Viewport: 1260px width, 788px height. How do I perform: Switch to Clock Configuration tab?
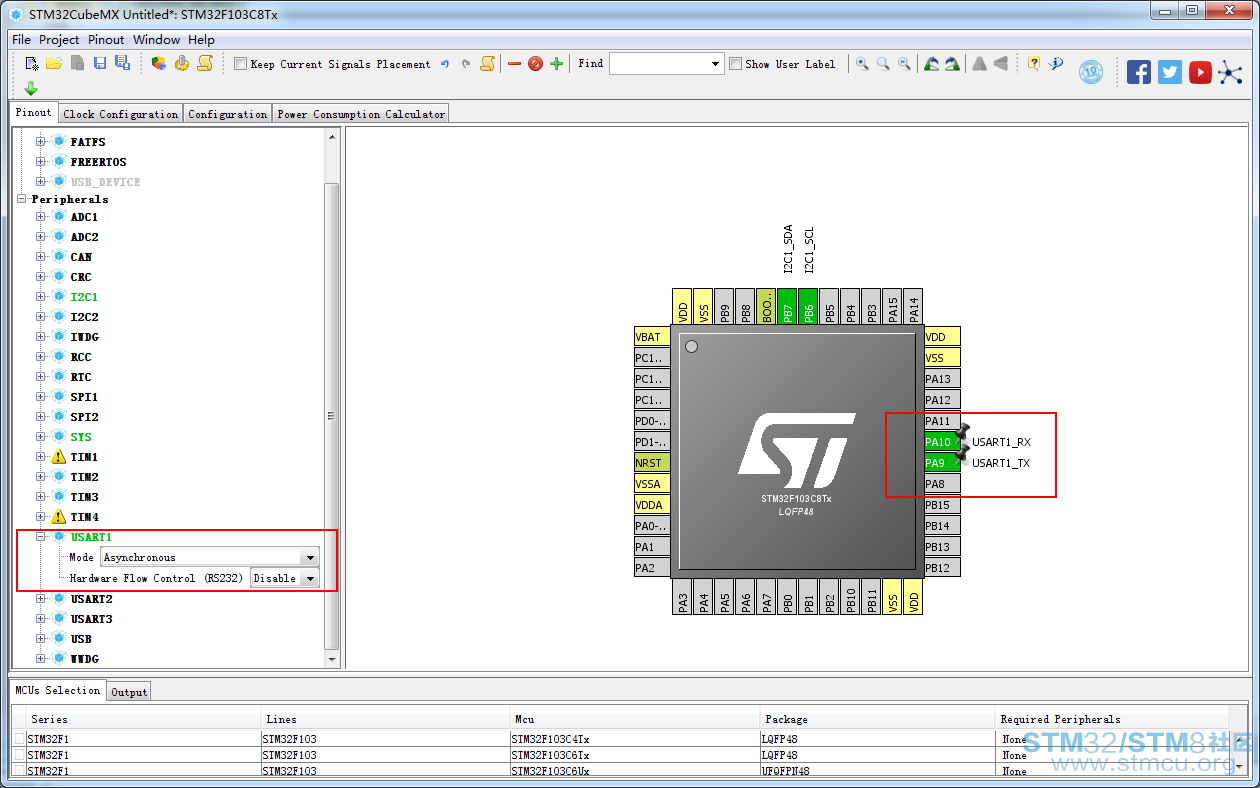coord(121,114)
